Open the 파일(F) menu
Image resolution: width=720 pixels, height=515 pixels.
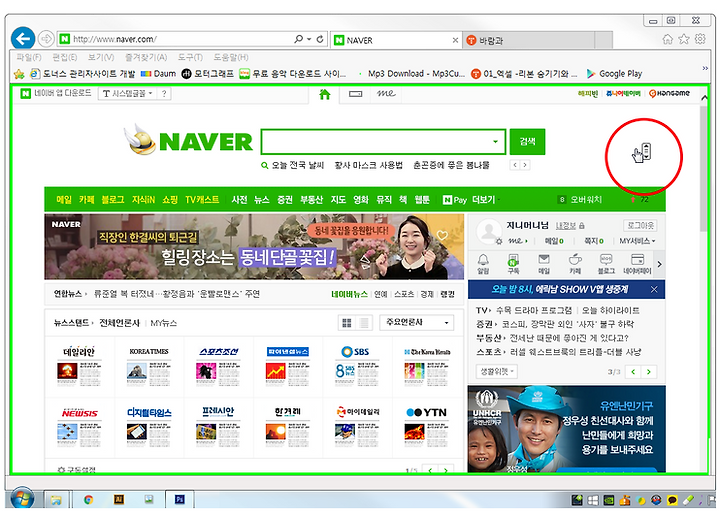(x=29, y=57)
